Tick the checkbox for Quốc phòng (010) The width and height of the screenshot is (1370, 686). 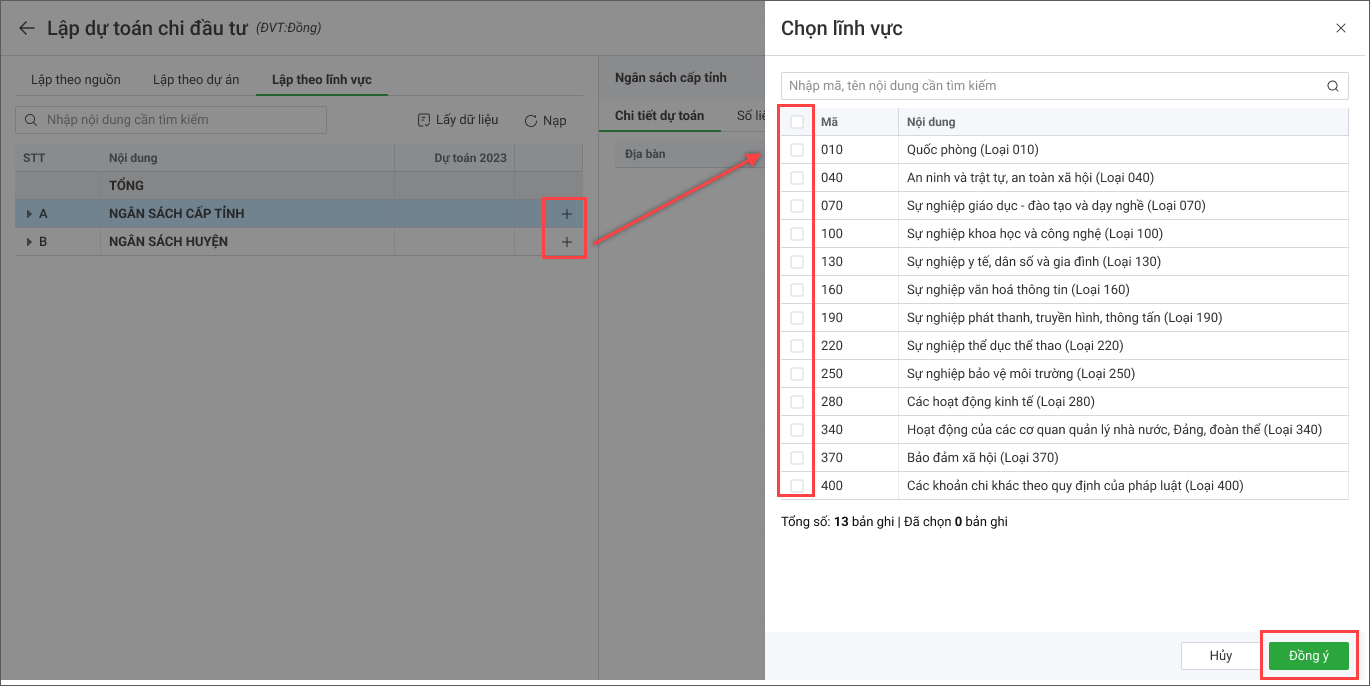[x=797, y=150]
